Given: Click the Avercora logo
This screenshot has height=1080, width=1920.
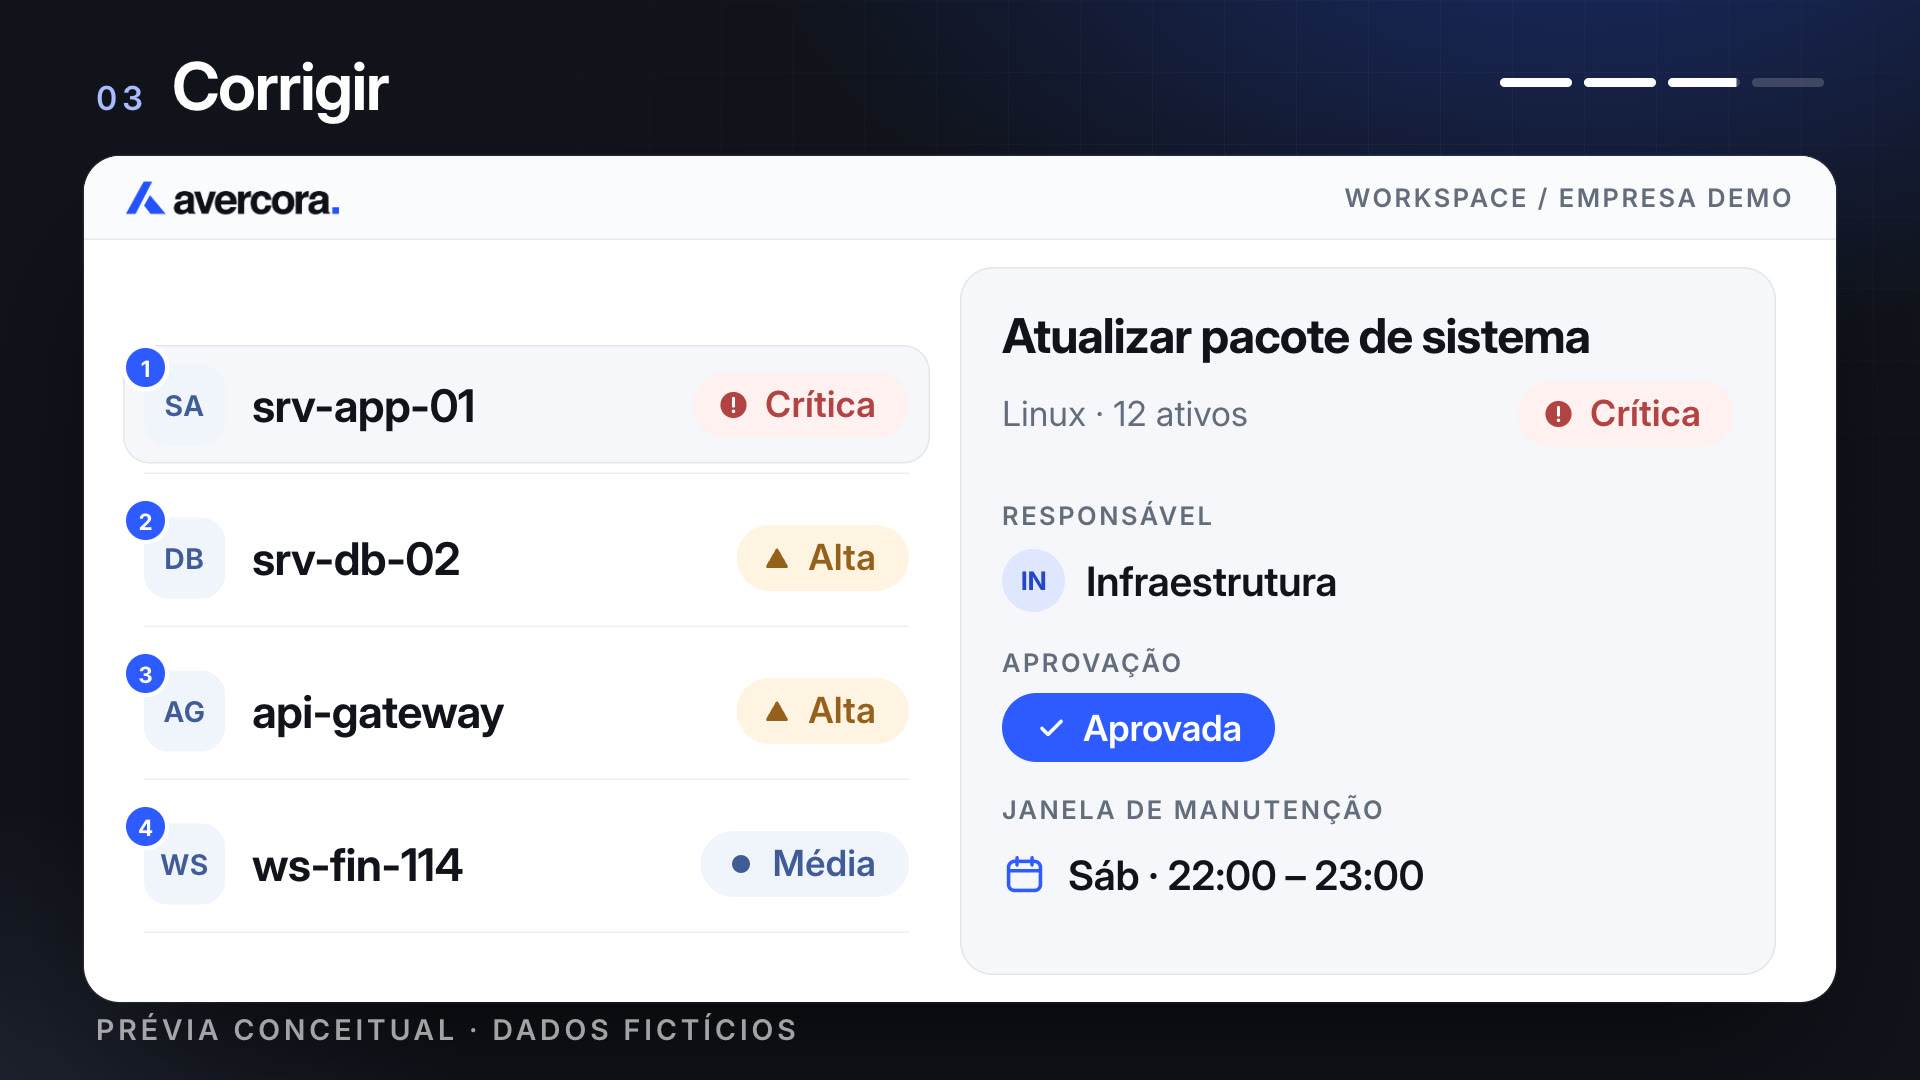Looking at the screenshot, I should tap(232, 199).
